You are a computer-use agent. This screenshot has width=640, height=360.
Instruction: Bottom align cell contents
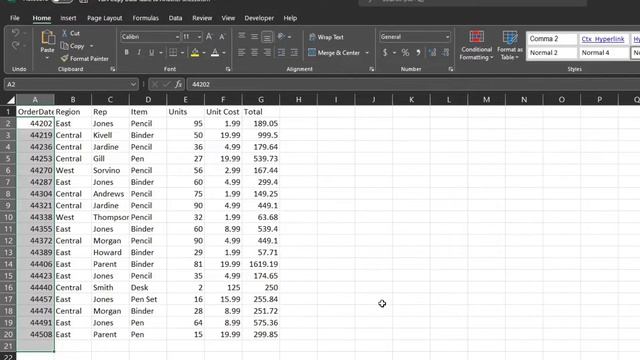pyautogui.click(x=267, y=37)
